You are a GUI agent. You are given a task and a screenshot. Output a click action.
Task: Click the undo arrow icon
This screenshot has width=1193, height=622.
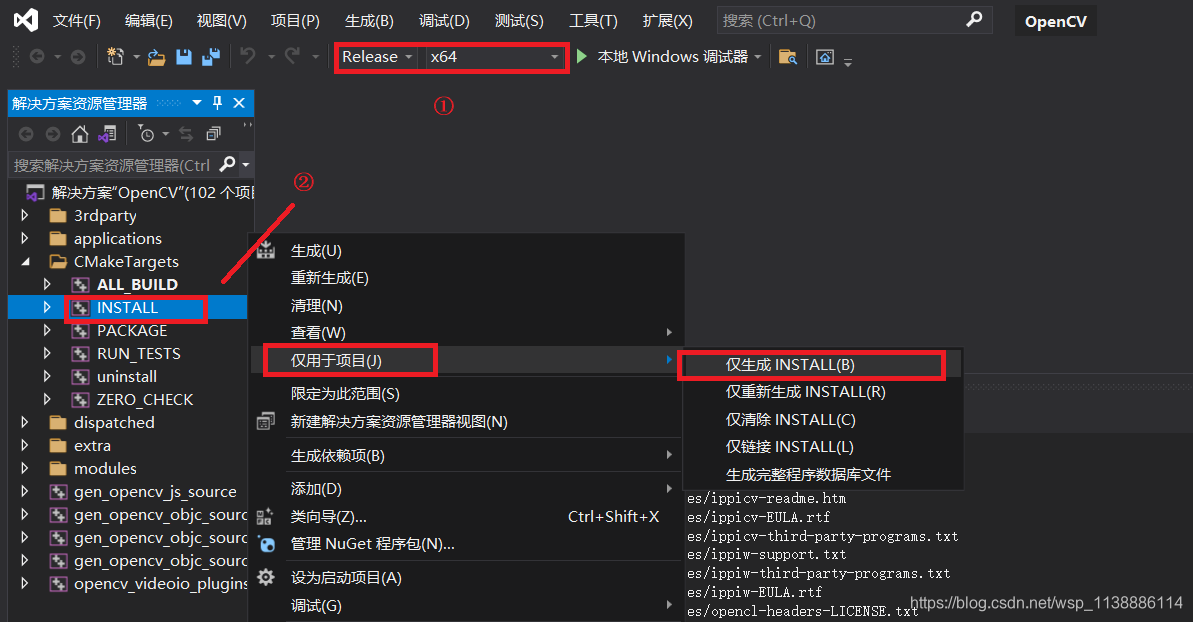pyautogui.click(x=248, y=56)
